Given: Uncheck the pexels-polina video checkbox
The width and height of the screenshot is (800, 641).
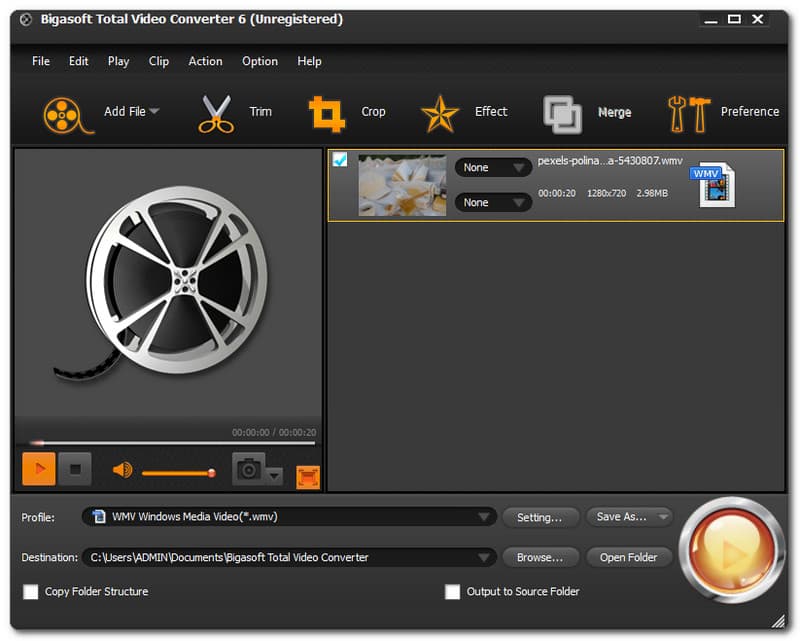Looking at the screenshot, I should (340, 160).
